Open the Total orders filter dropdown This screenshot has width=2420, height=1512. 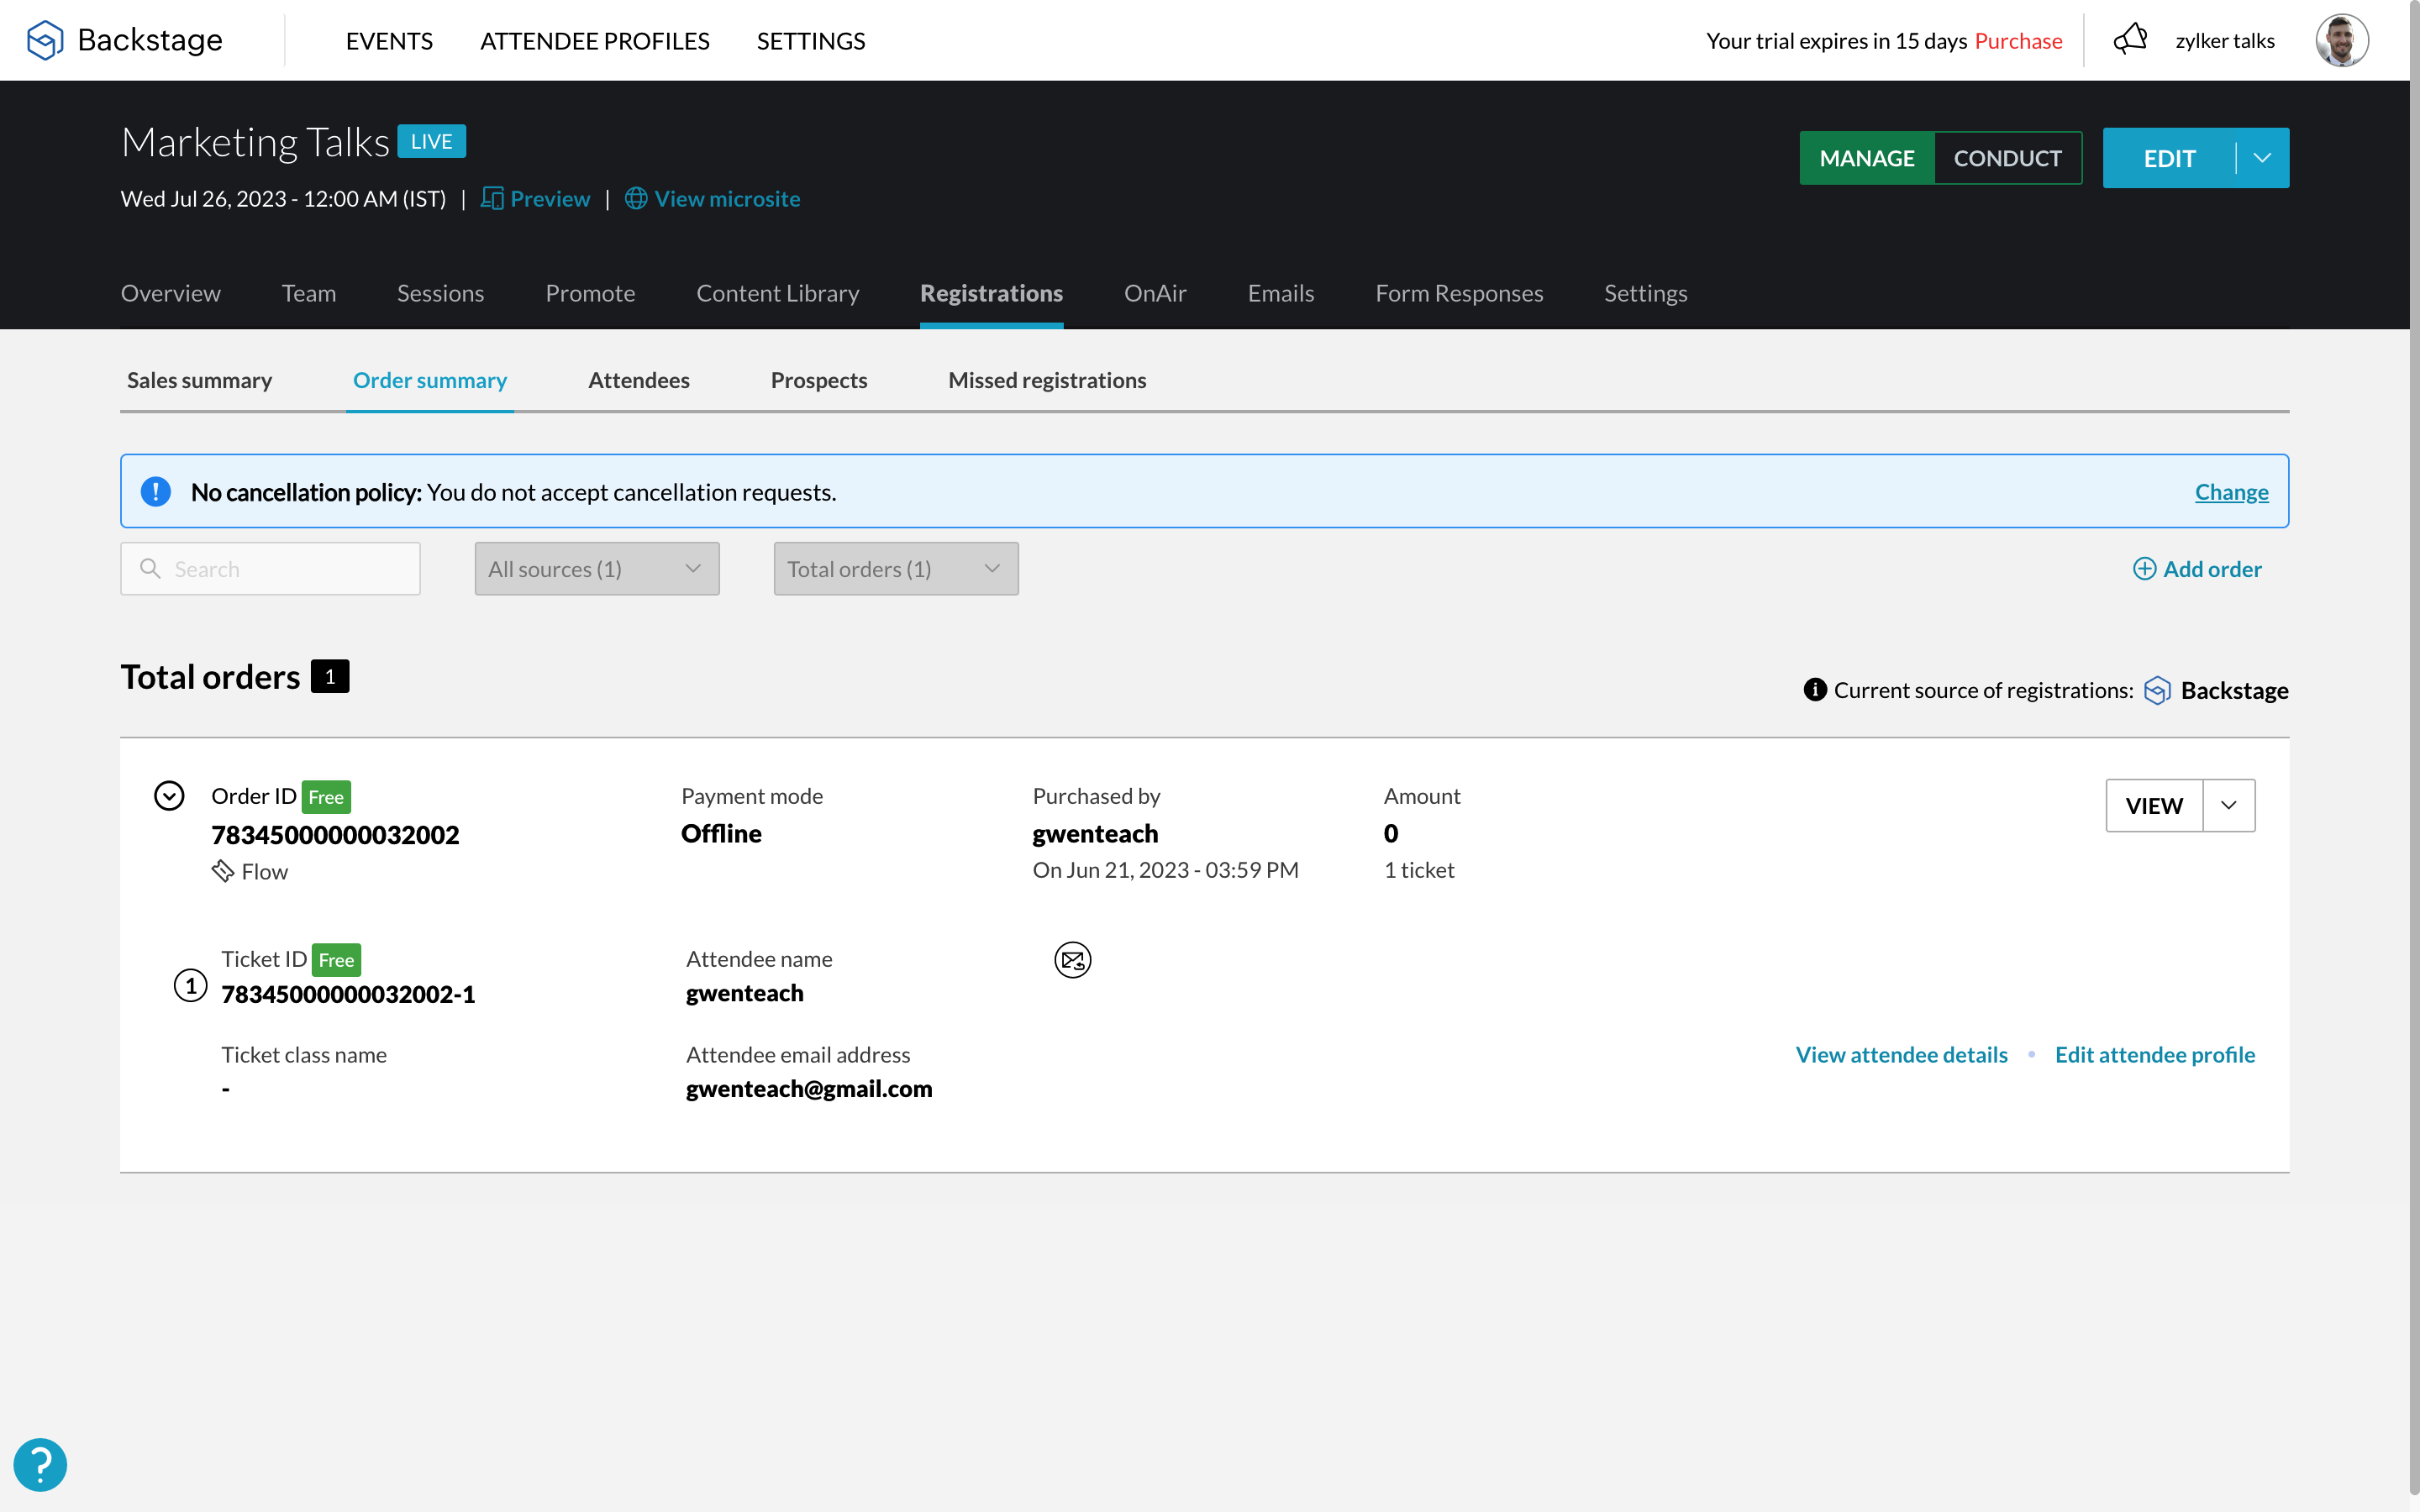895,569
